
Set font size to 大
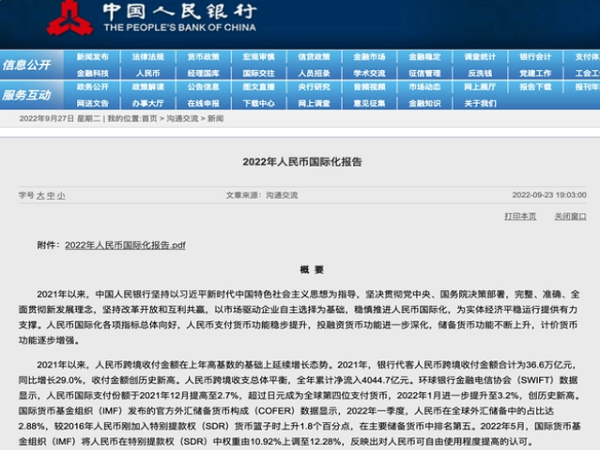41,196
